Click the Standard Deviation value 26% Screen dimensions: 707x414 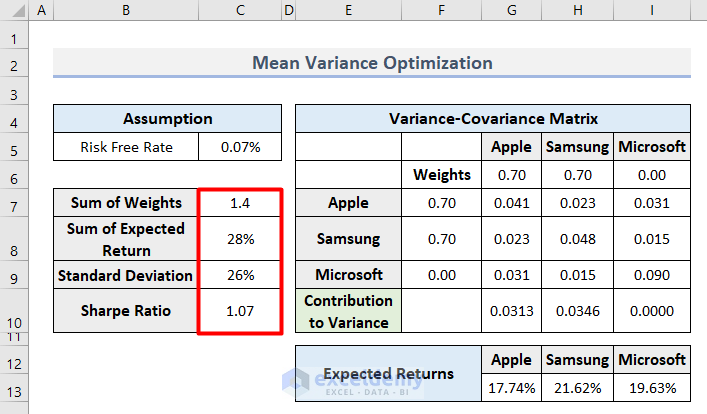coord(240,274)
